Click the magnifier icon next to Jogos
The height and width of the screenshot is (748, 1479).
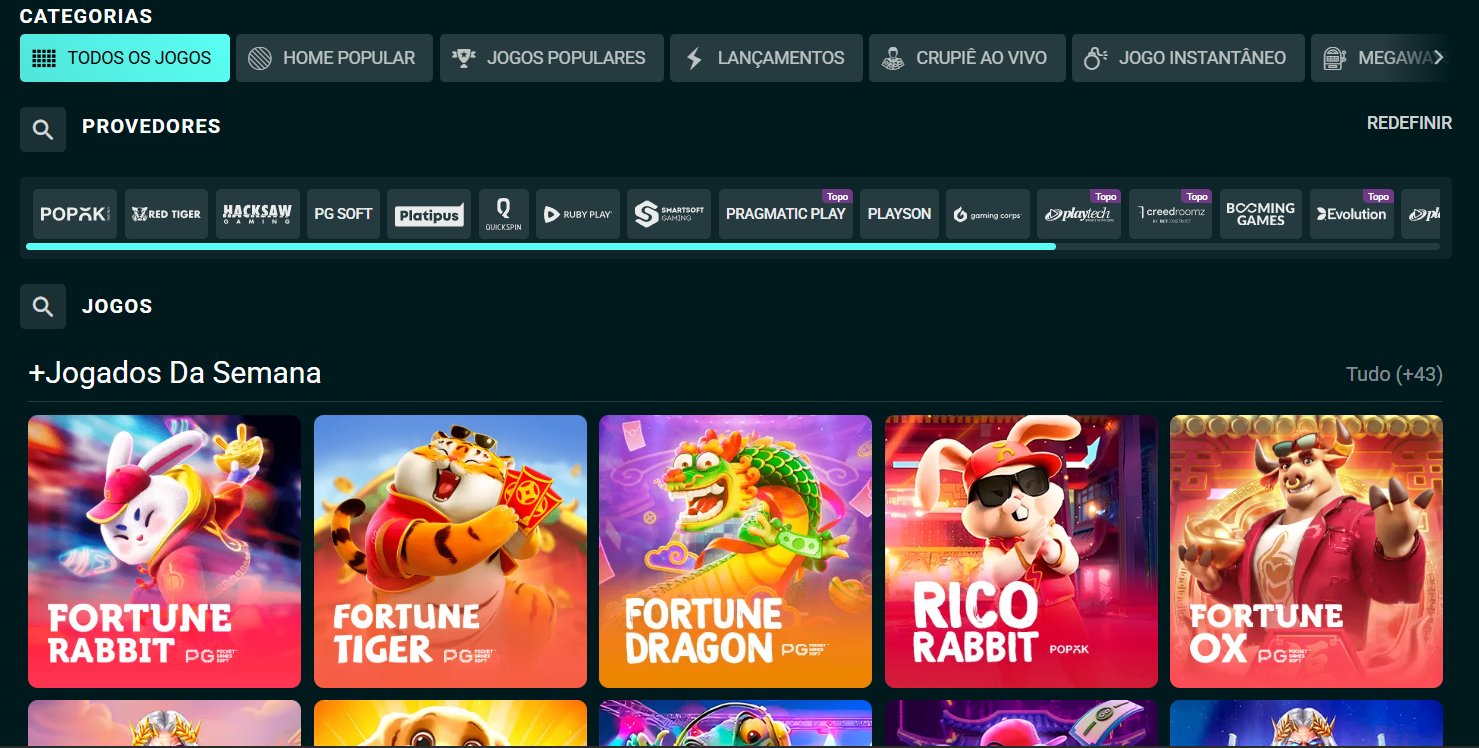(x=42, y=306)
